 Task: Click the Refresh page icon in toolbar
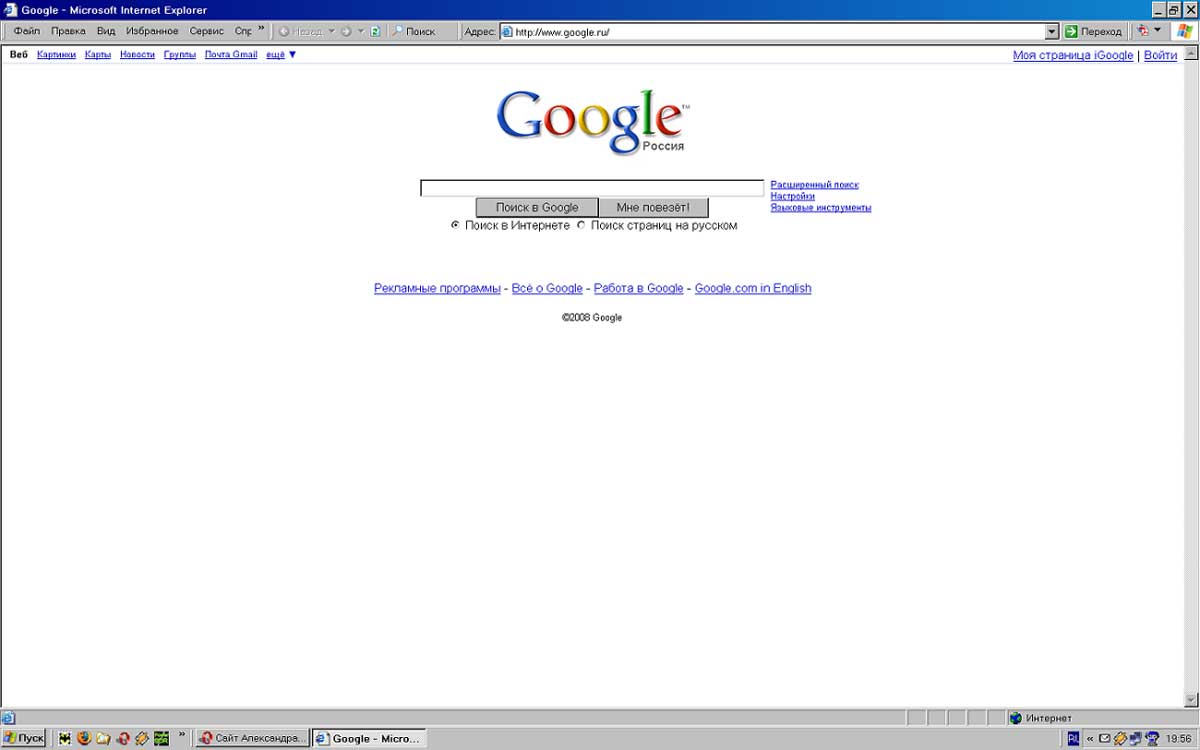tap(375, 32)
